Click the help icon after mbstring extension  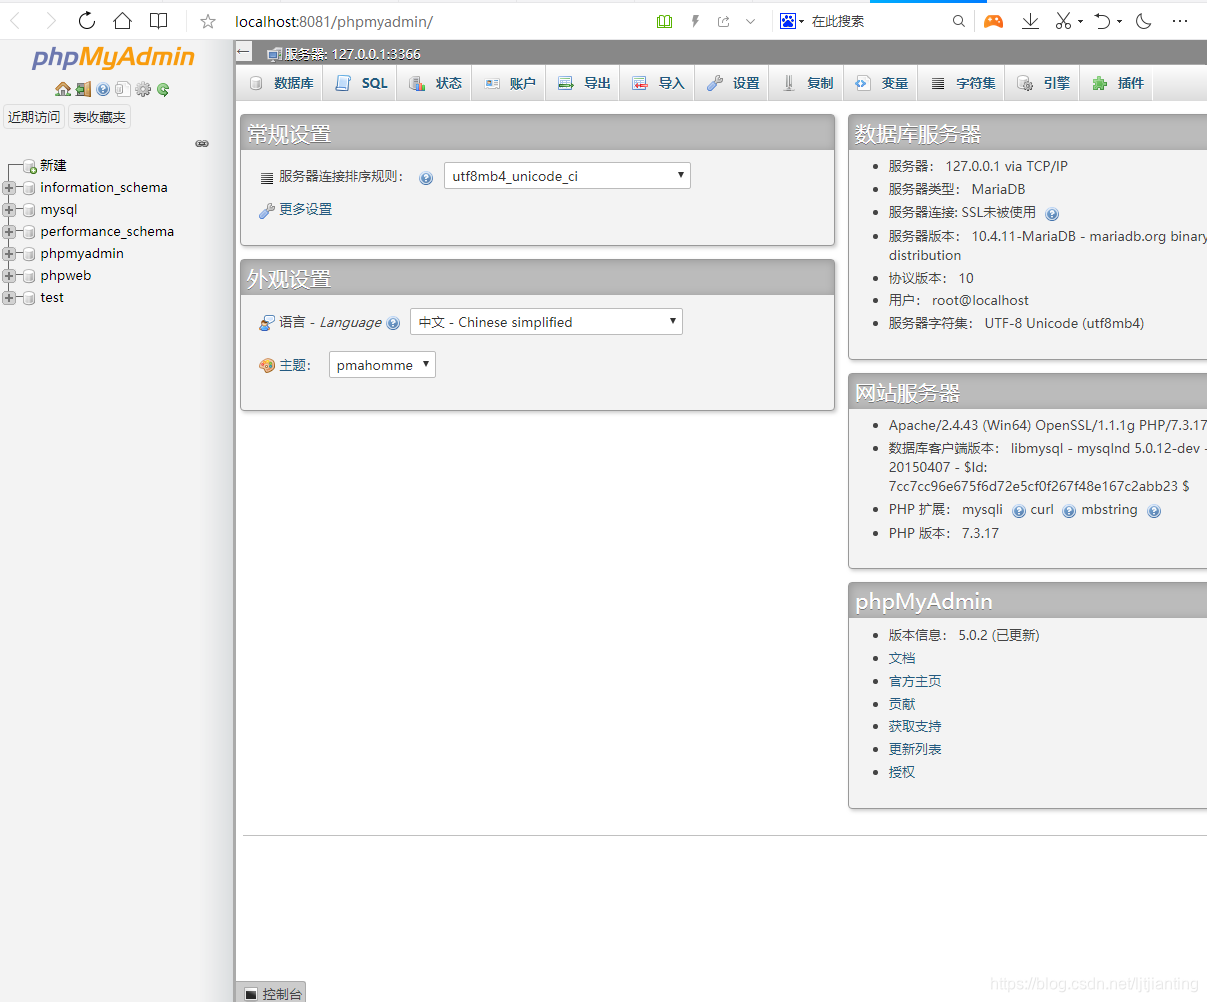coord(1154,511)
